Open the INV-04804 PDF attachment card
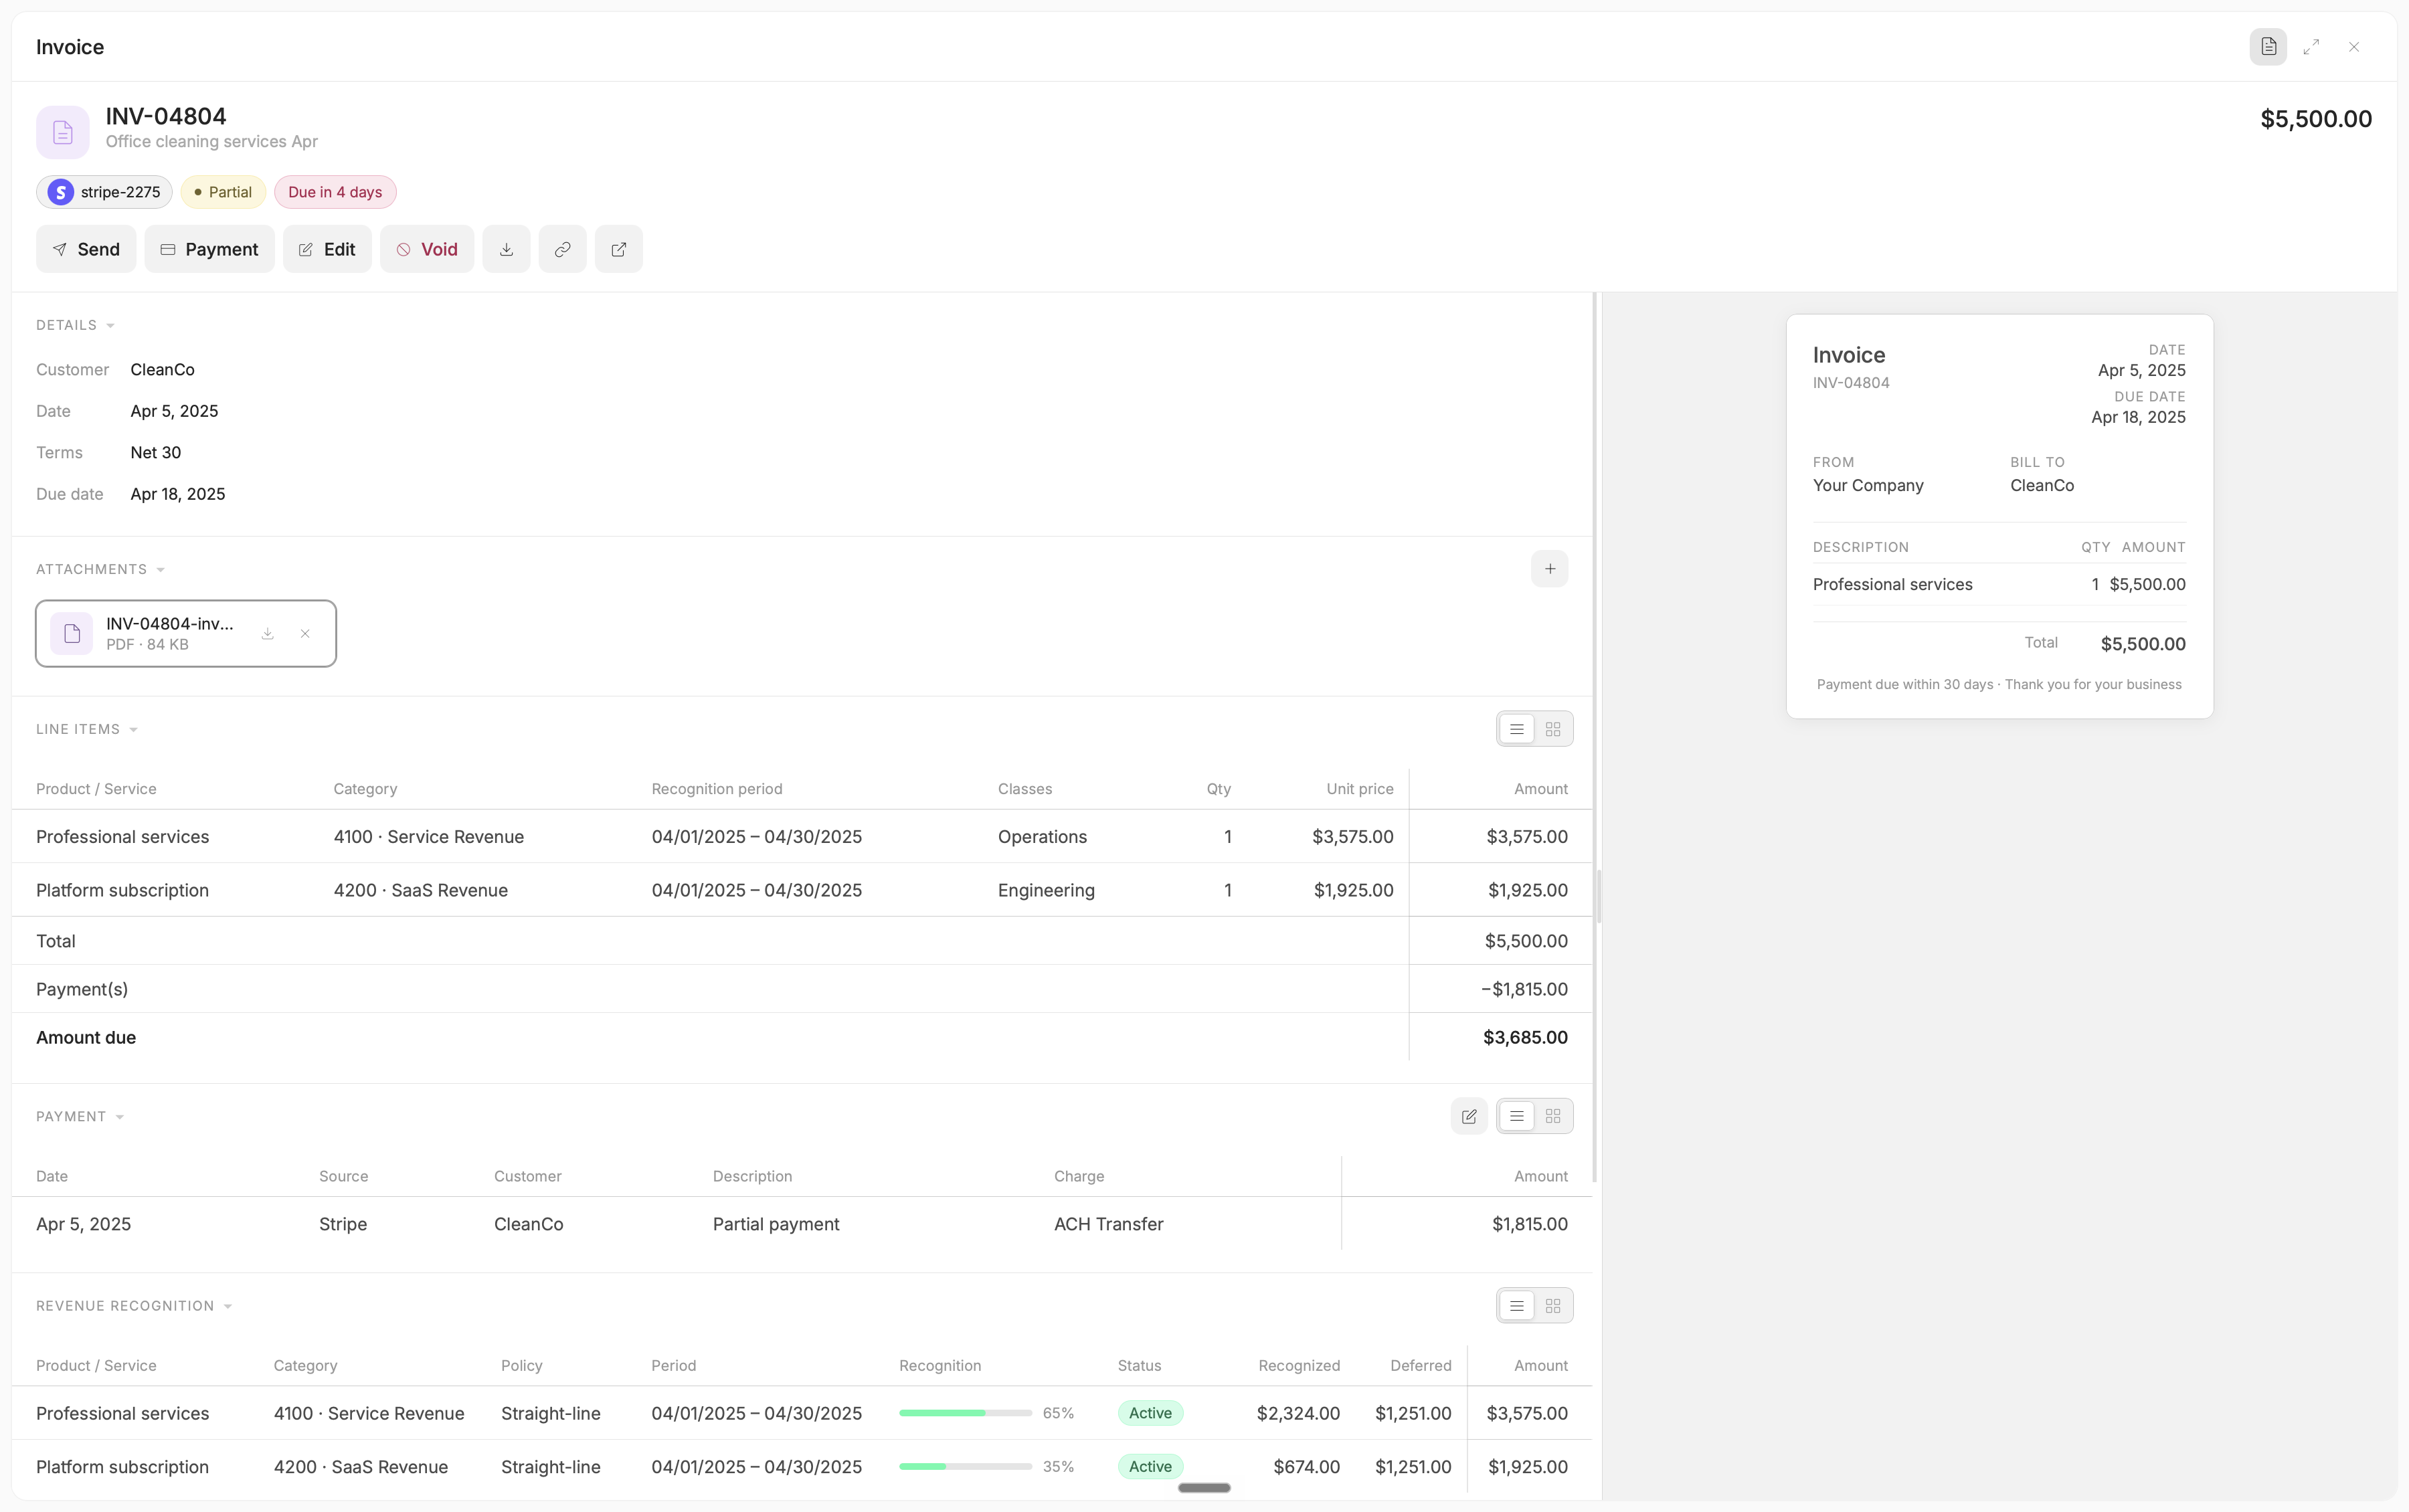Image resolution: width=2409 pixels, height=1512 pixels. pos(186,634)
